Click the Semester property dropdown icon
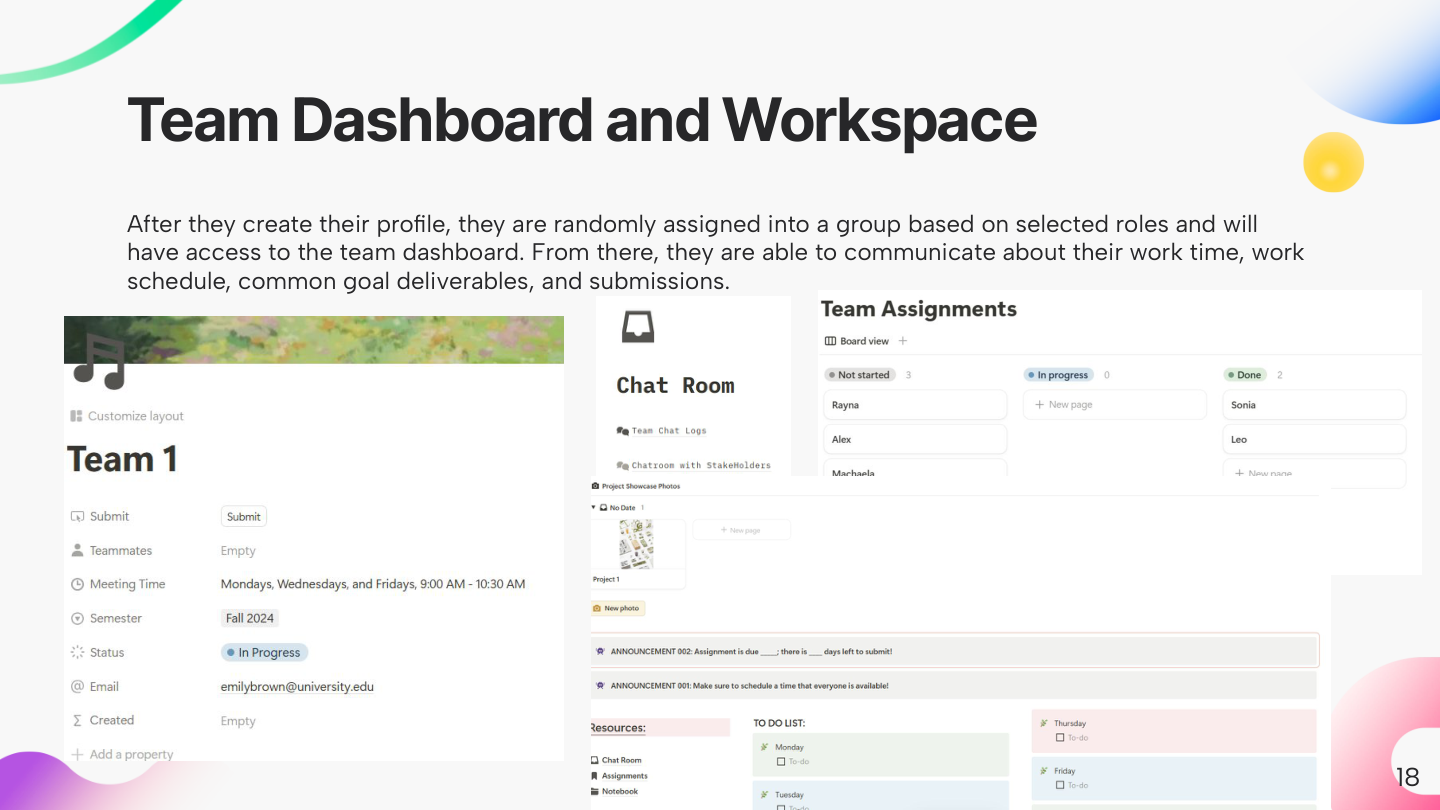This screenshot has width=1440, height=810. point(77,618)
